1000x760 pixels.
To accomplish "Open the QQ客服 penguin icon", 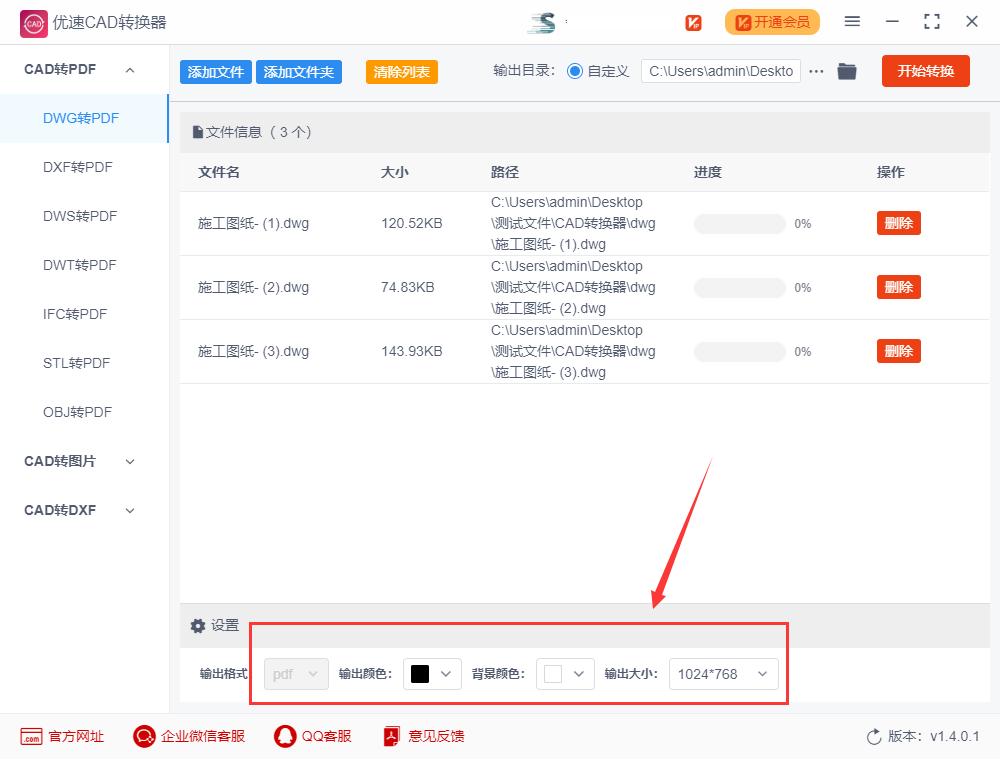I will click(x=284, y=736).
